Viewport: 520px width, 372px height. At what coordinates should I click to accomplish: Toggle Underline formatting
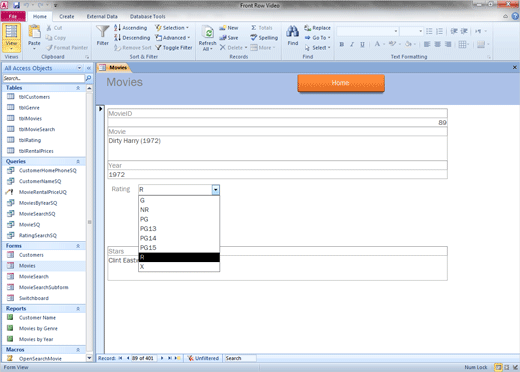click(362, 44)
